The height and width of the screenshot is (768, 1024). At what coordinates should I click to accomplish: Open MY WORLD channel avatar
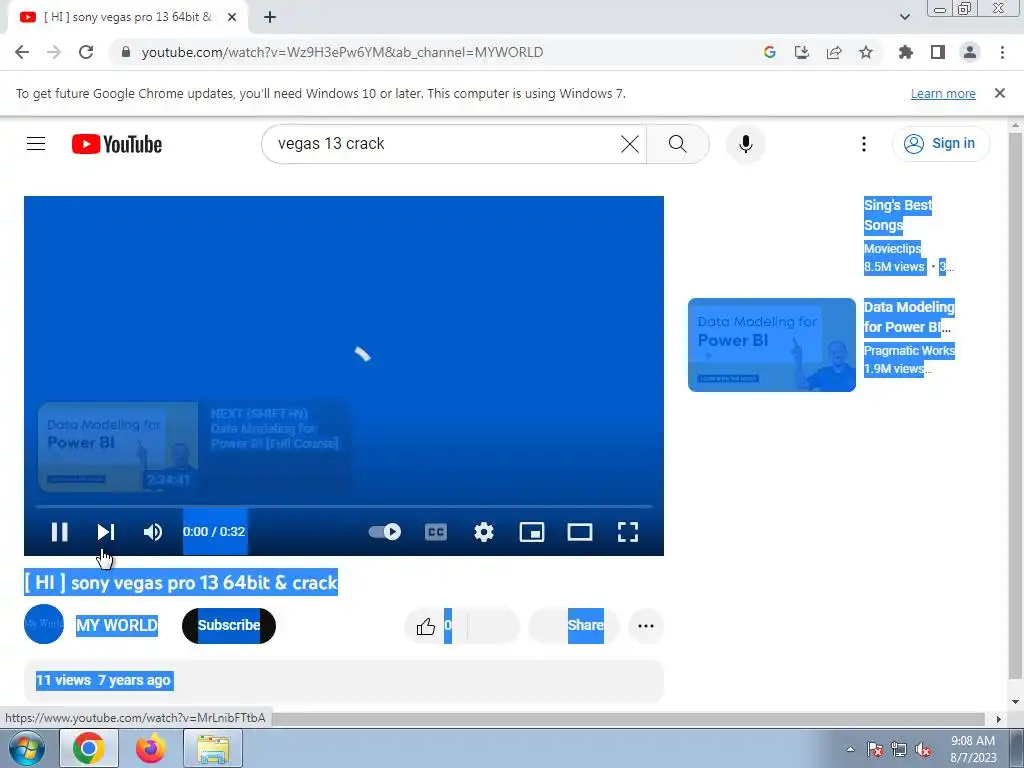pos(44,624)
